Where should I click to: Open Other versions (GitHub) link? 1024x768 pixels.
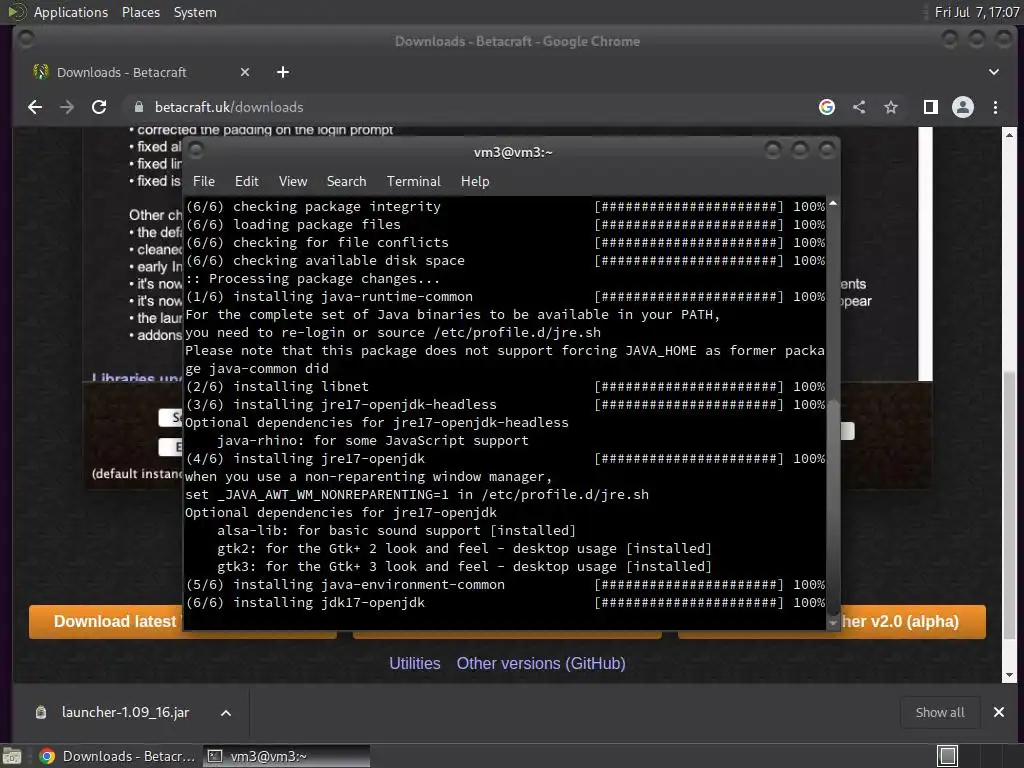541,664
